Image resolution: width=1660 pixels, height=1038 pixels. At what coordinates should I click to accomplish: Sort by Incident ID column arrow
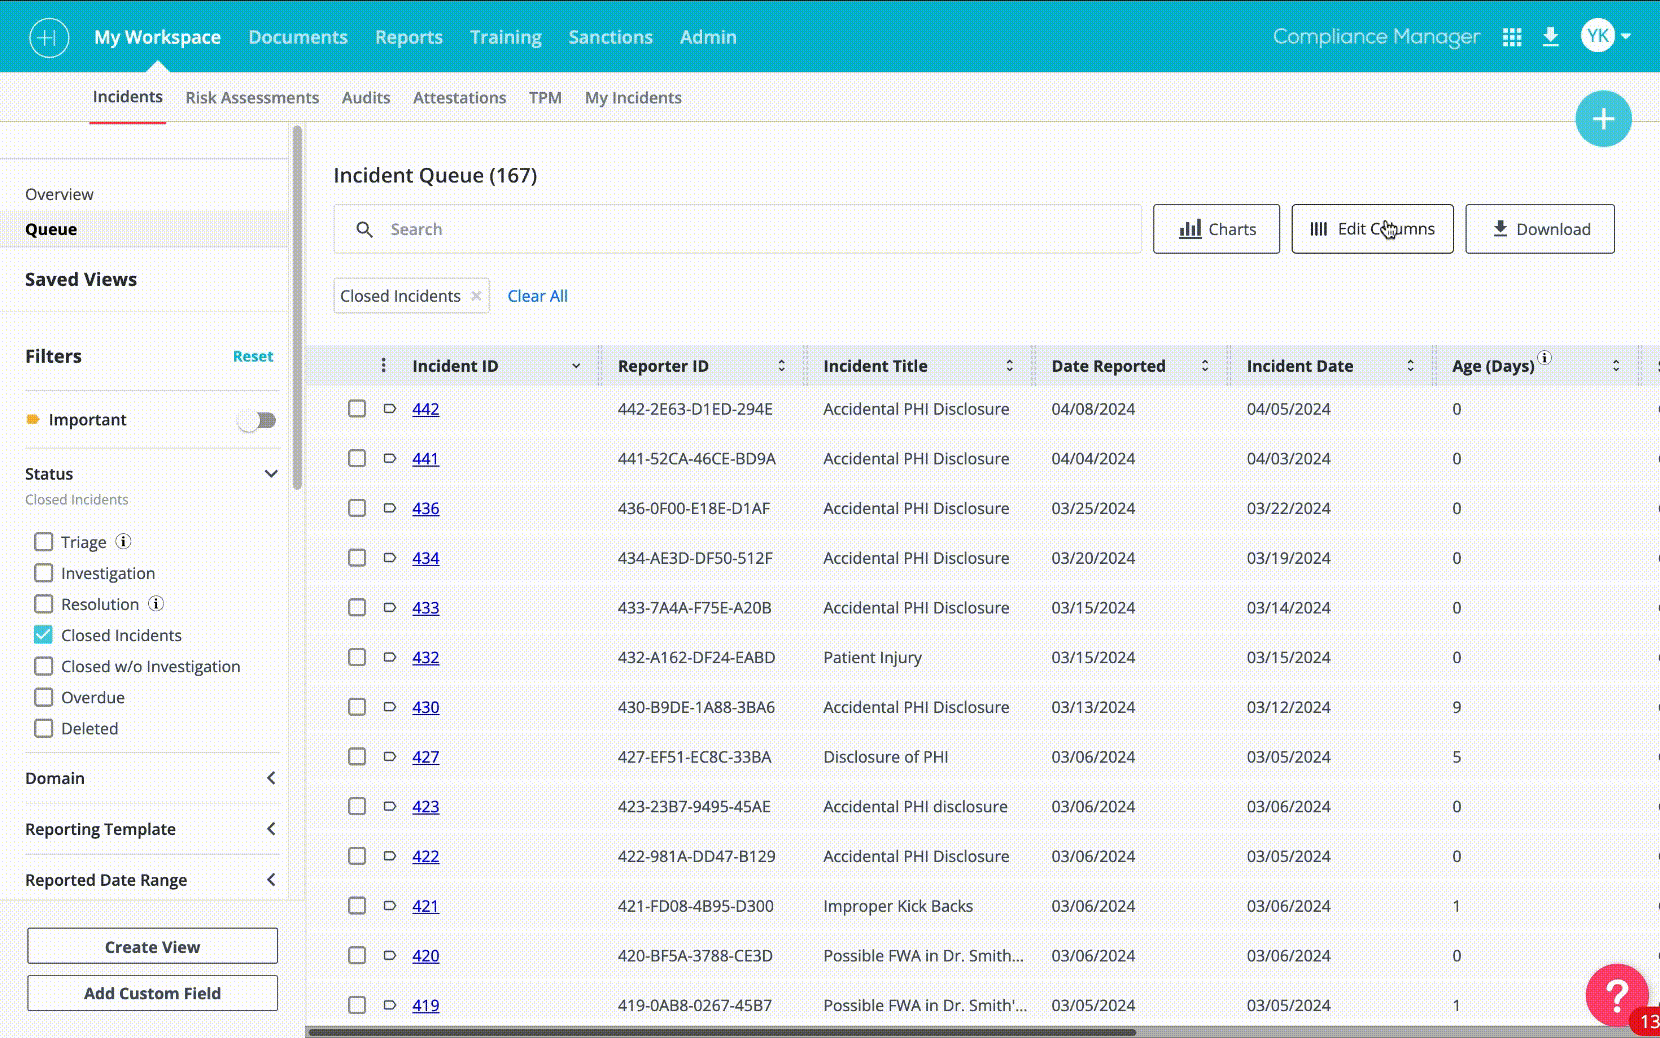tap(576, 366)
